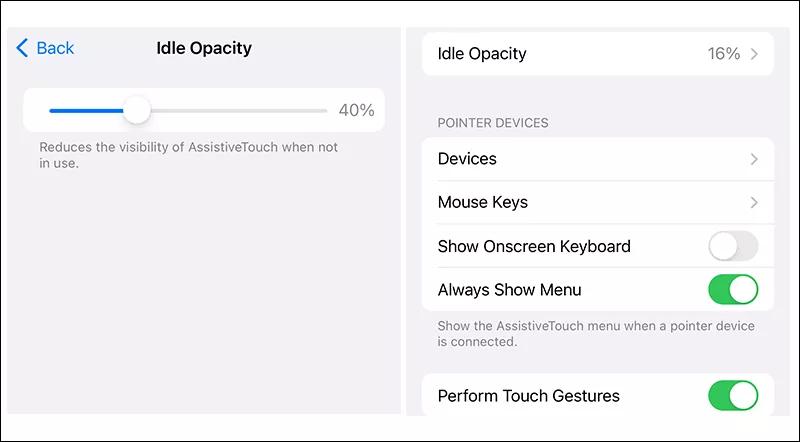Click the chevron on the Devices row
Screen dimensions: 800x442
point(755,159)
